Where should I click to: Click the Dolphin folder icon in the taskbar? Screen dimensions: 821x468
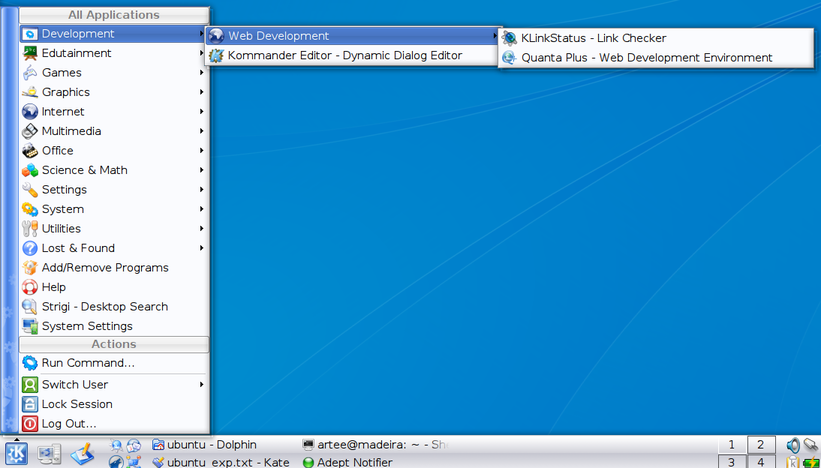158,445
